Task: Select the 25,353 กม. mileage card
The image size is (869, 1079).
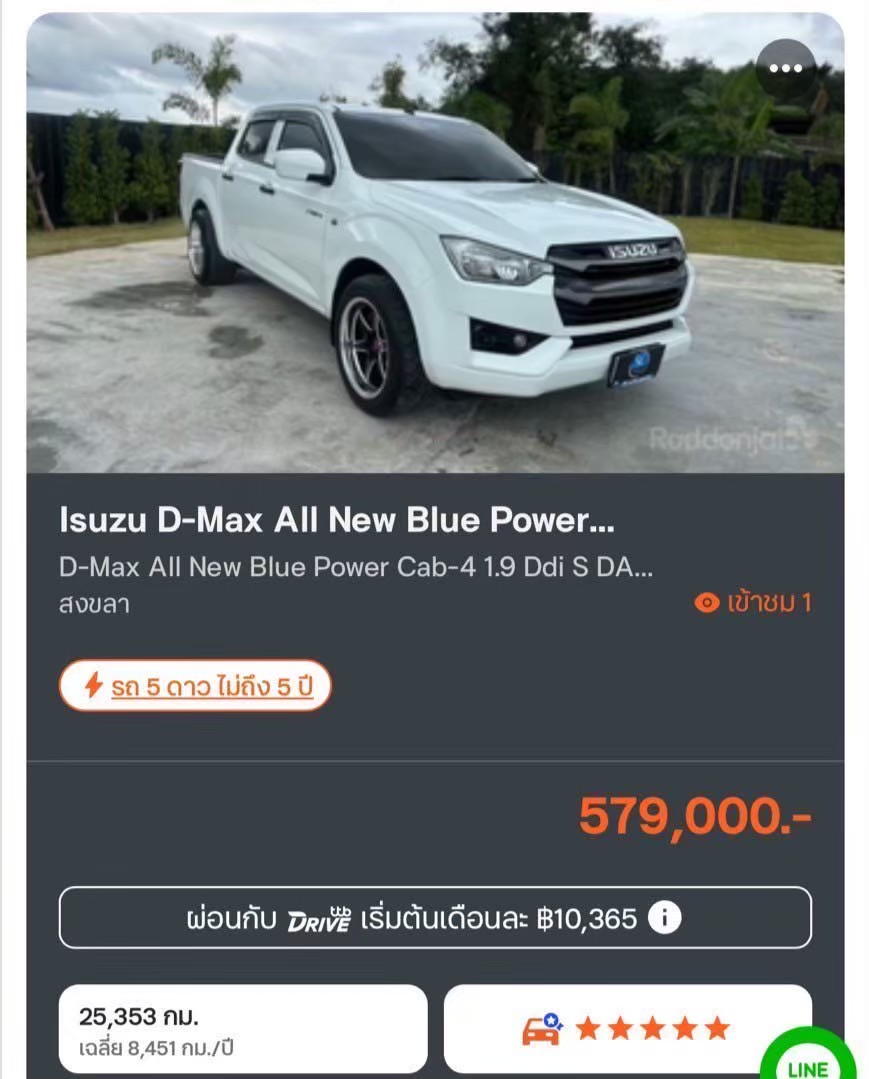Action: coord(243,1029)
